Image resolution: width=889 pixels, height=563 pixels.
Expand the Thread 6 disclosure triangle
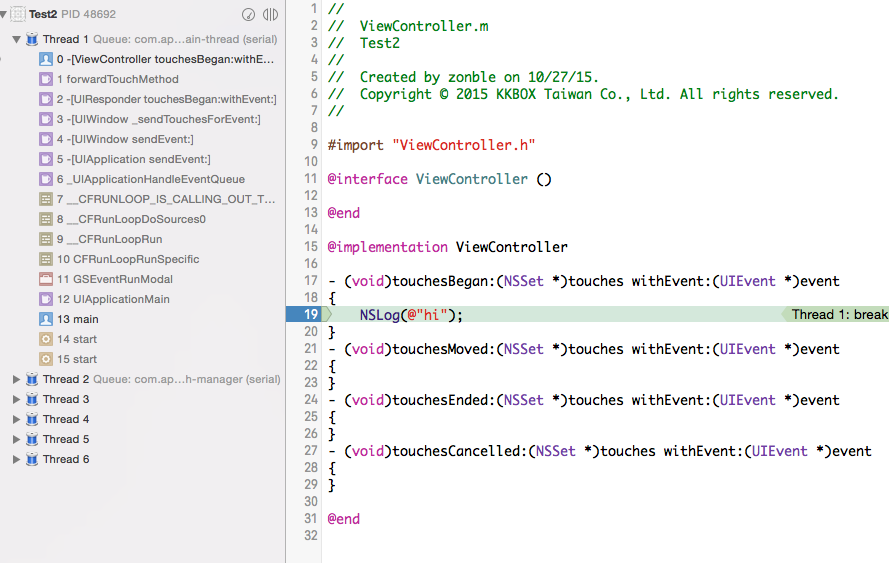(x=16, y=459)
